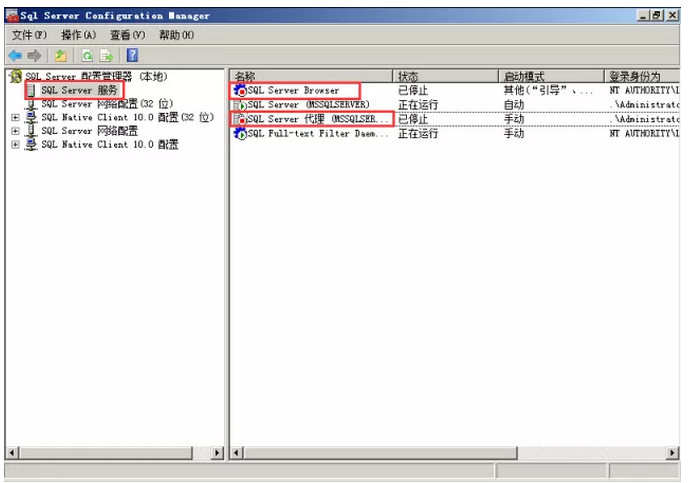Click the Help question mark toolbar icon

pos(132,55)
